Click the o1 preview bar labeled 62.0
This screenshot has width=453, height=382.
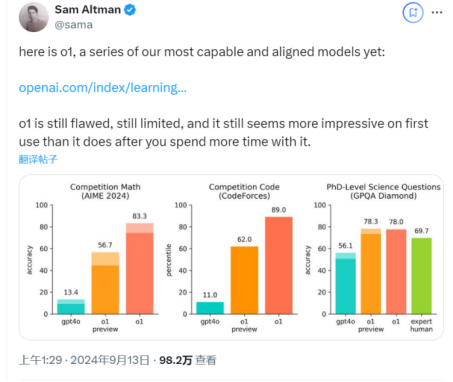(x=244, y=280)
